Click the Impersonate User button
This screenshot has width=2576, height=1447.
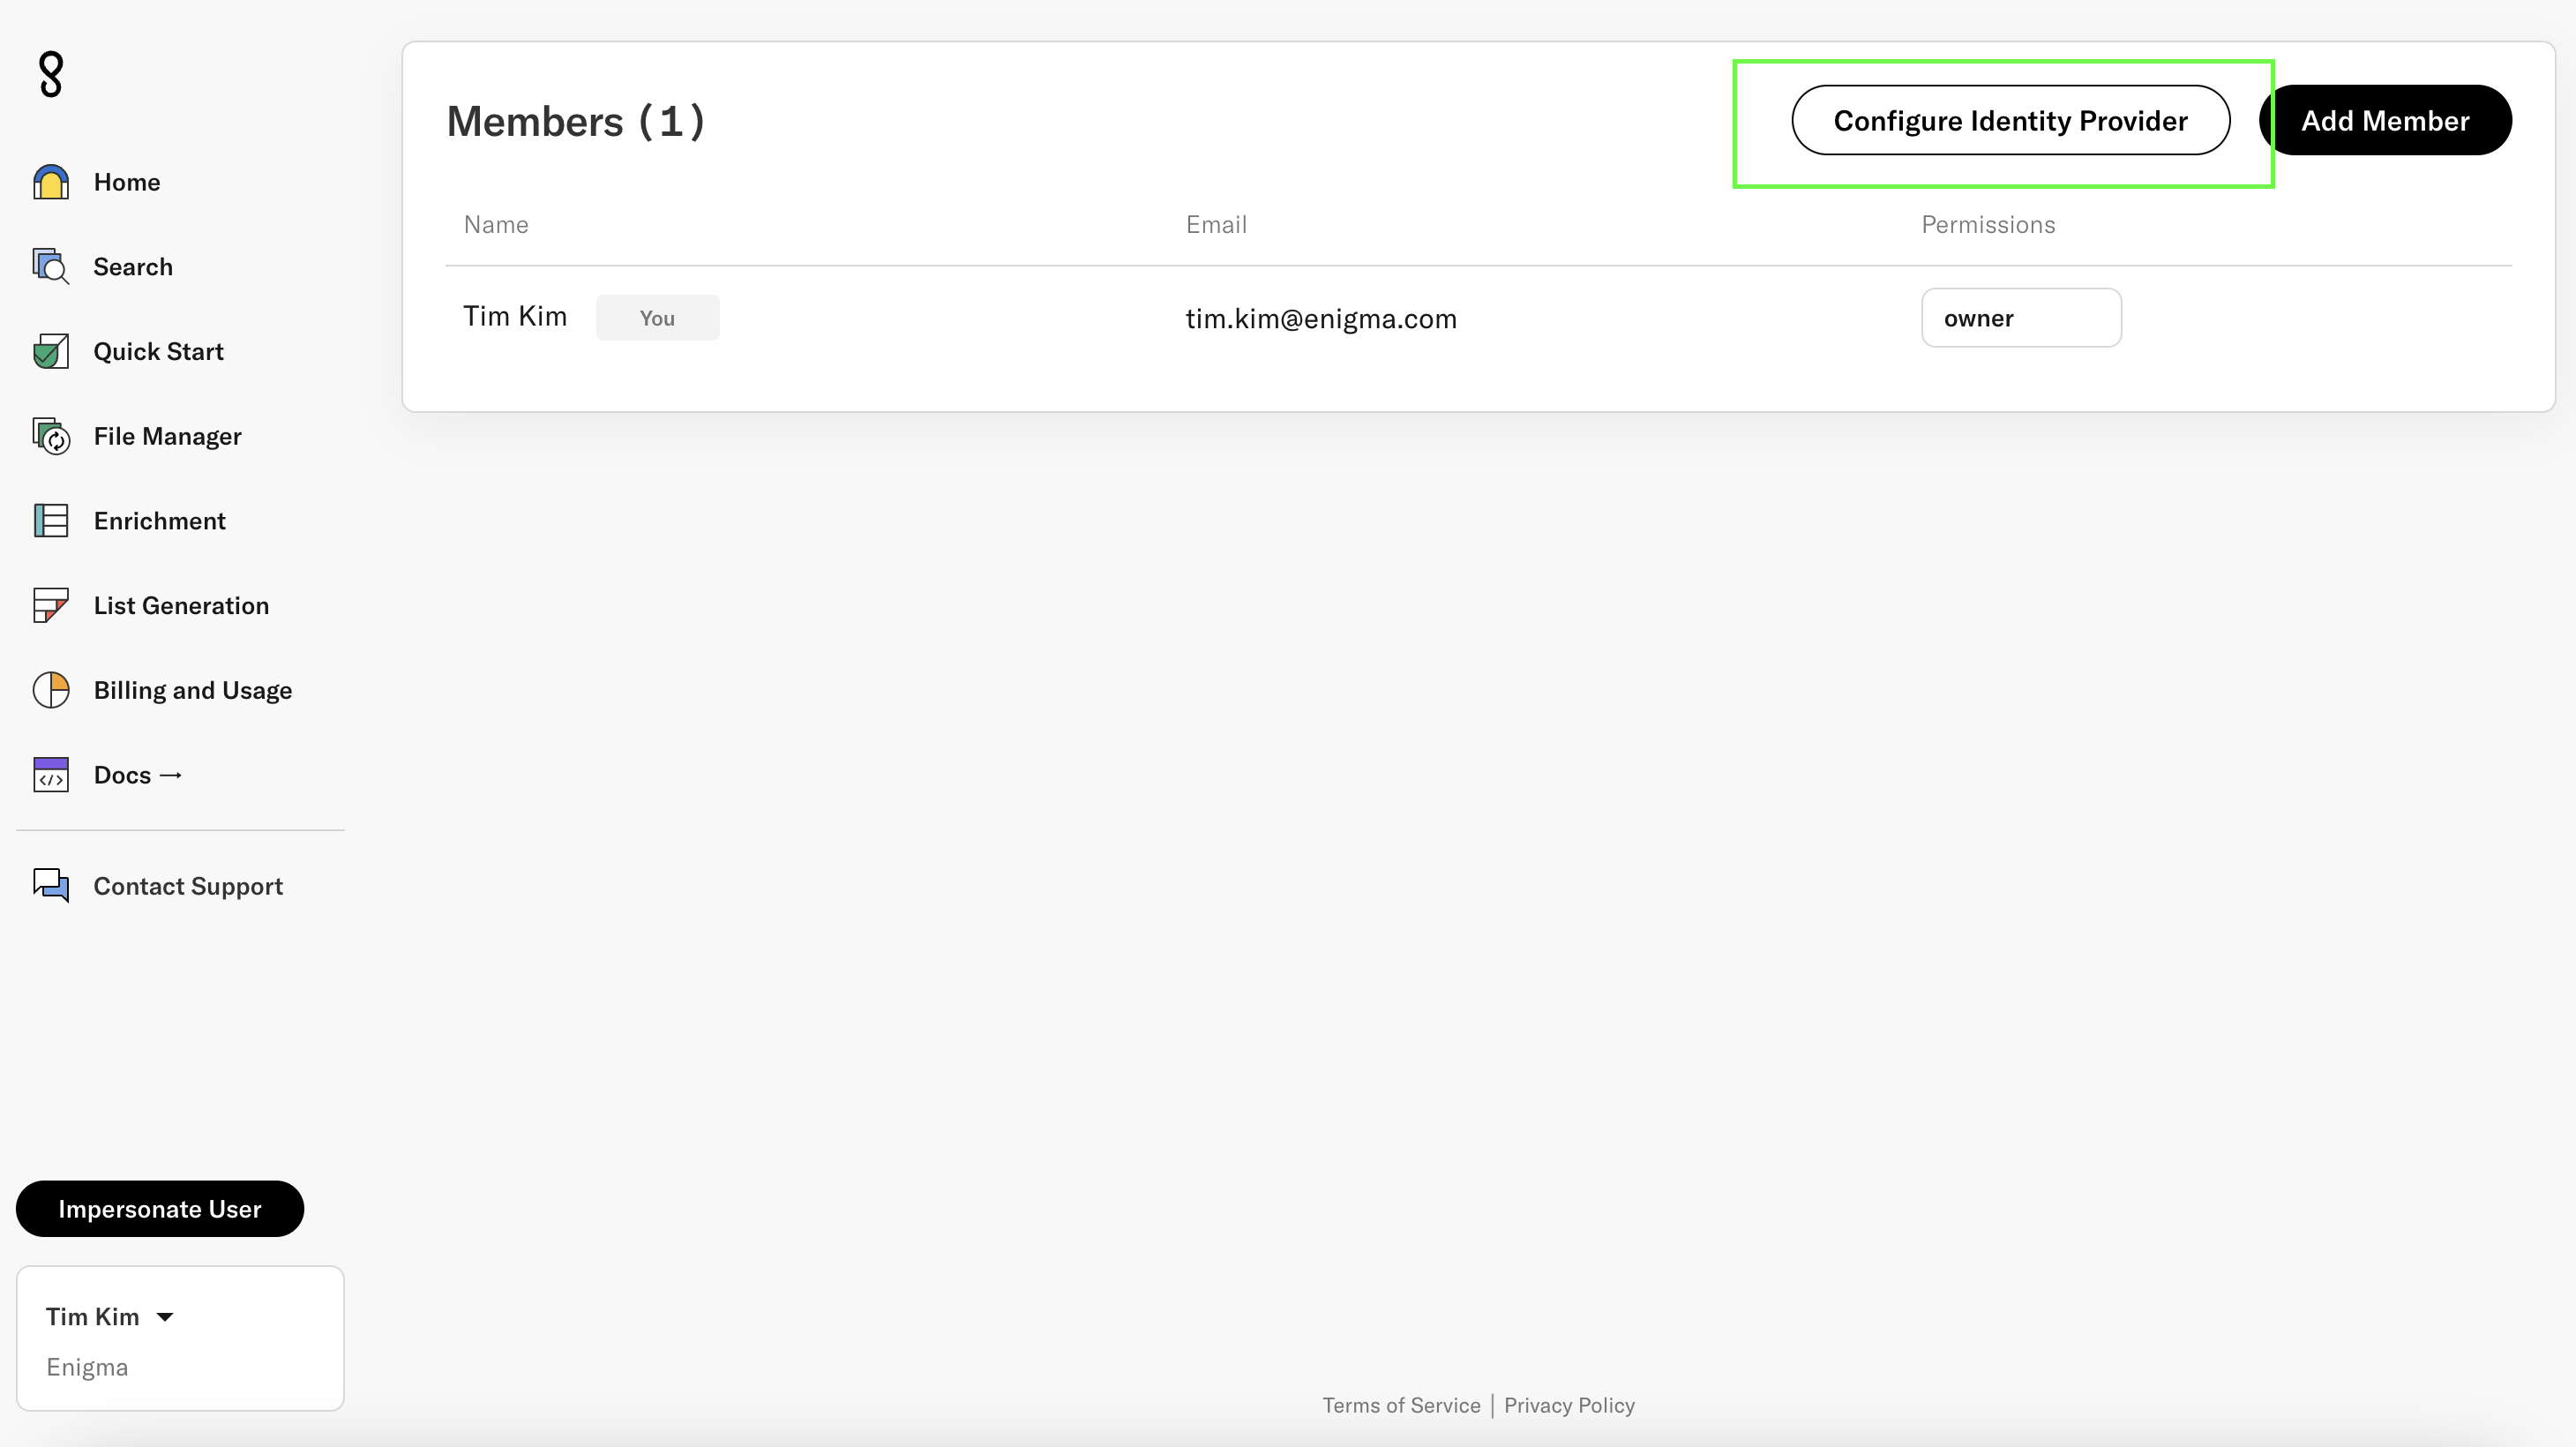[159, 1208]
